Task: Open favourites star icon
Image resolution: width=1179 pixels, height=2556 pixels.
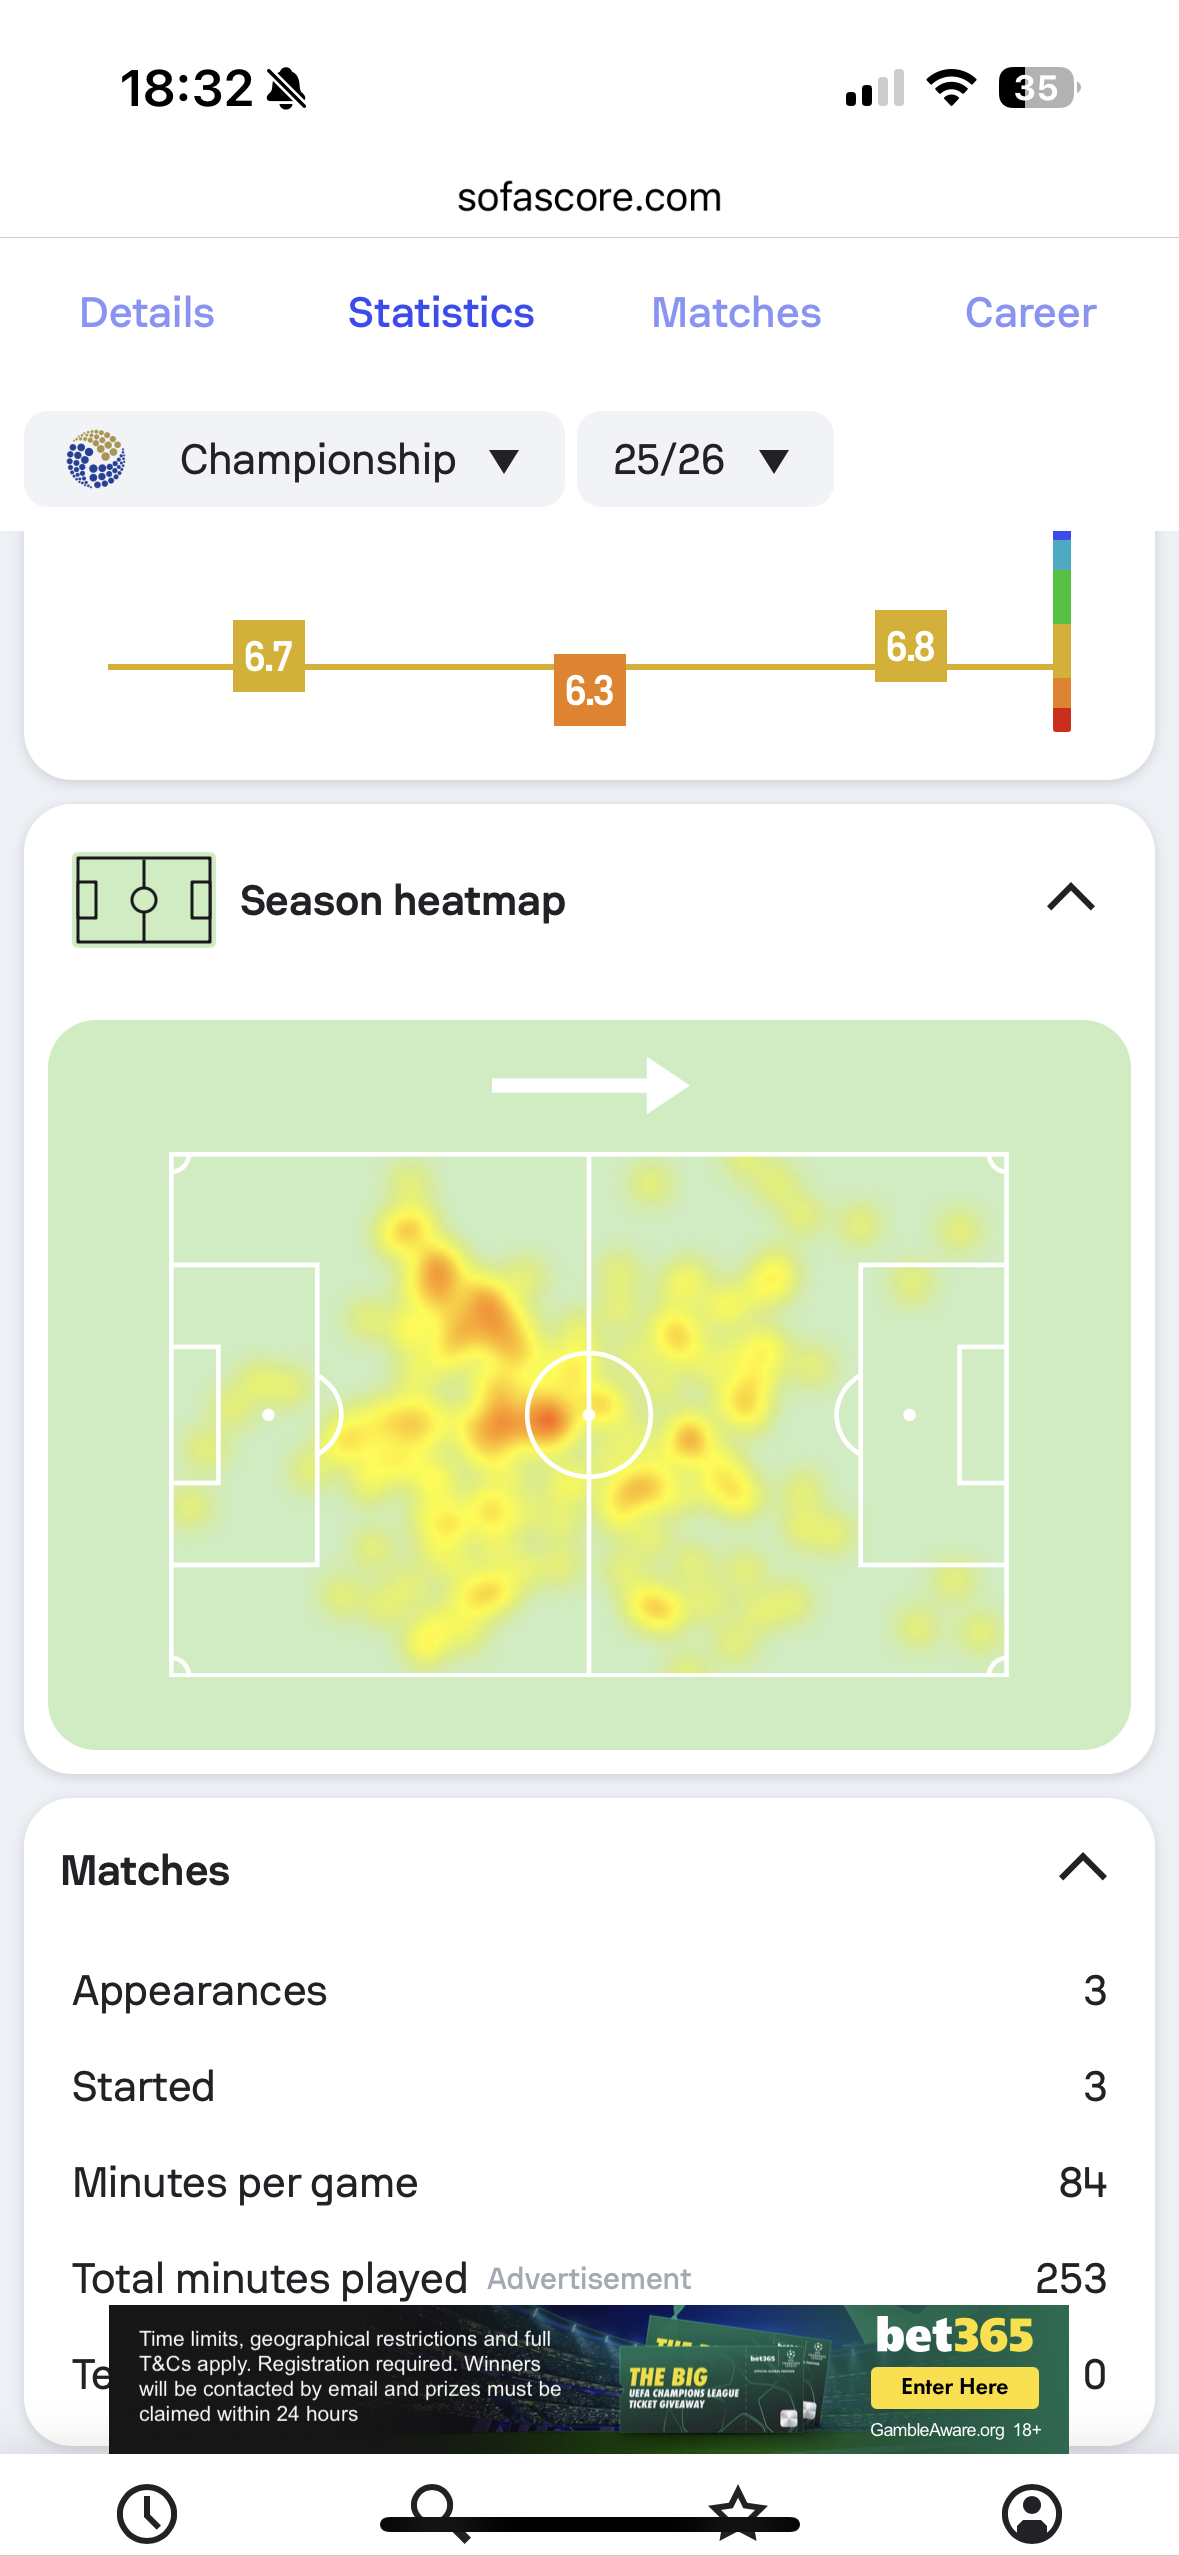Action: [x=738, y=2512]
